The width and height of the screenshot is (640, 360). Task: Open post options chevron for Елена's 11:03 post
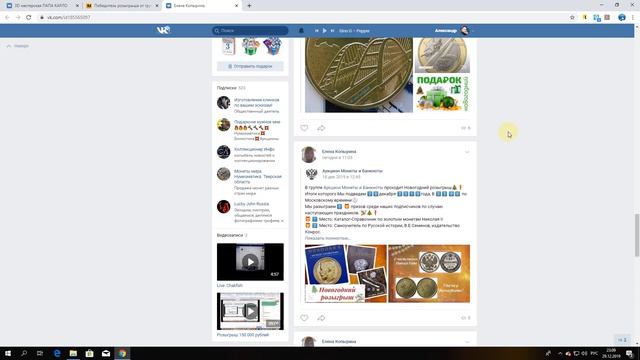click(x=467, y=152)
